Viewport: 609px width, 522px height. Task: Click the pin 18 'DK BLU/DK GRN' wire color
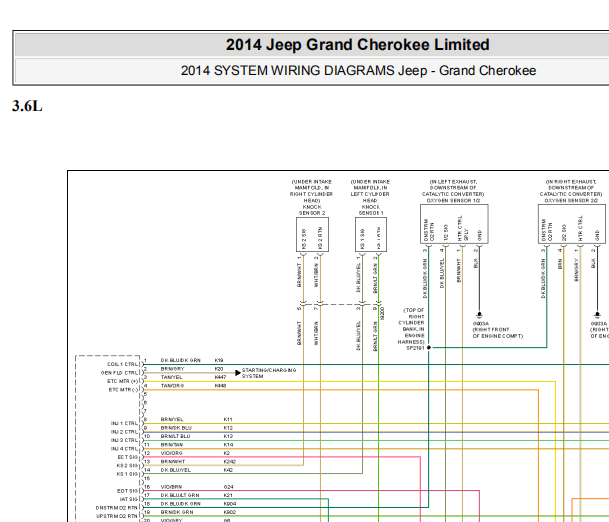(181, 504)
